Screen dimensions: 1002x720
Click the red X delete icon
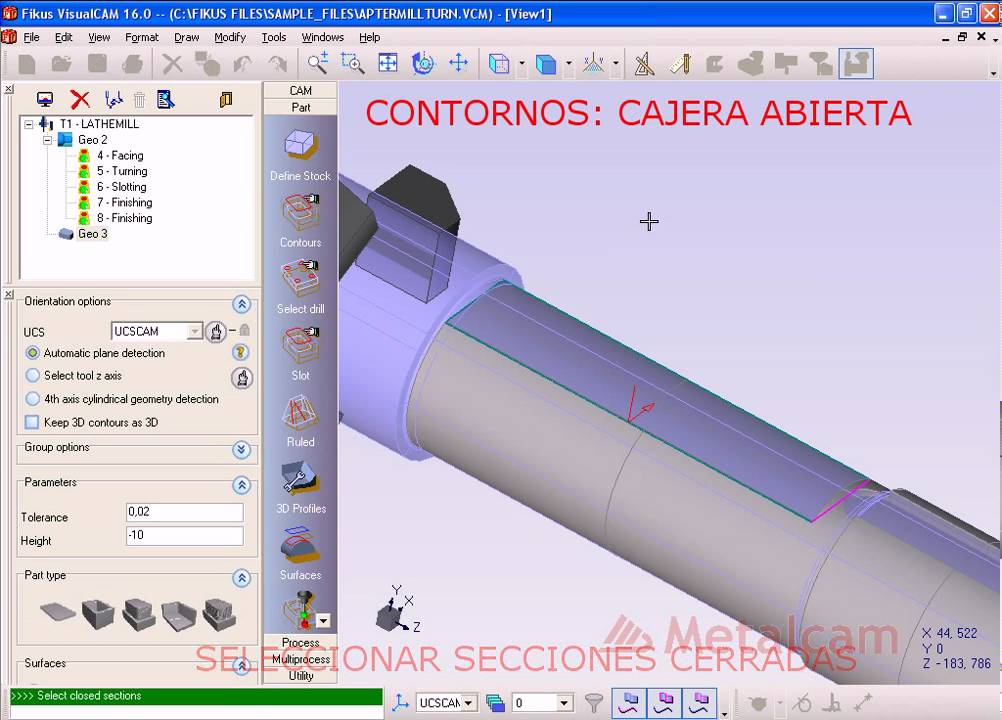click(x=80, y=99)
